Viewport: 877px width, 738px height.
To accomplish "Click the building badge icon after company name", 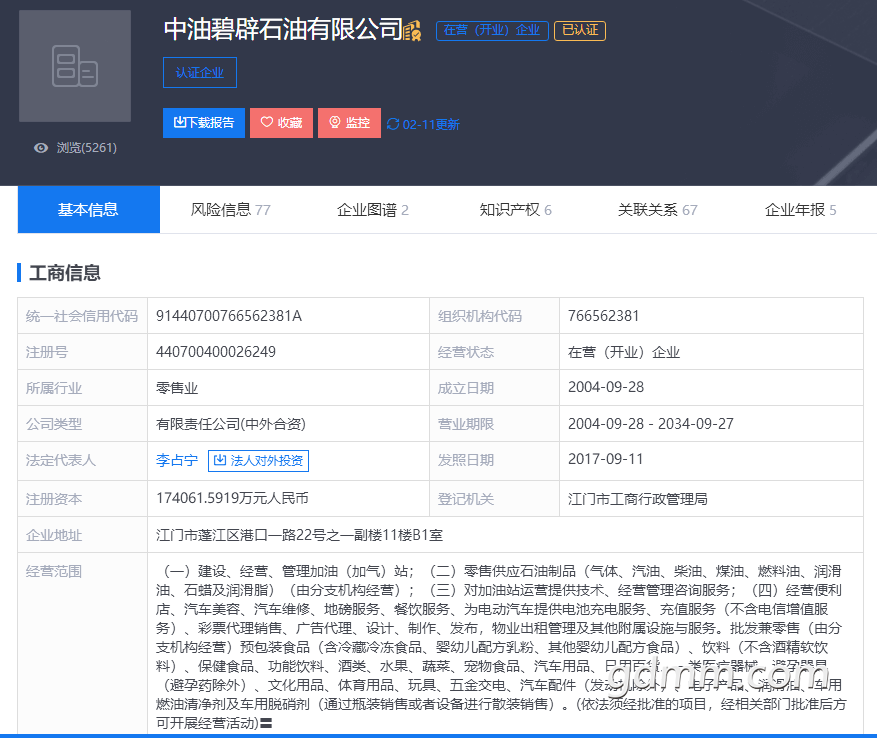I will [412, 30].
